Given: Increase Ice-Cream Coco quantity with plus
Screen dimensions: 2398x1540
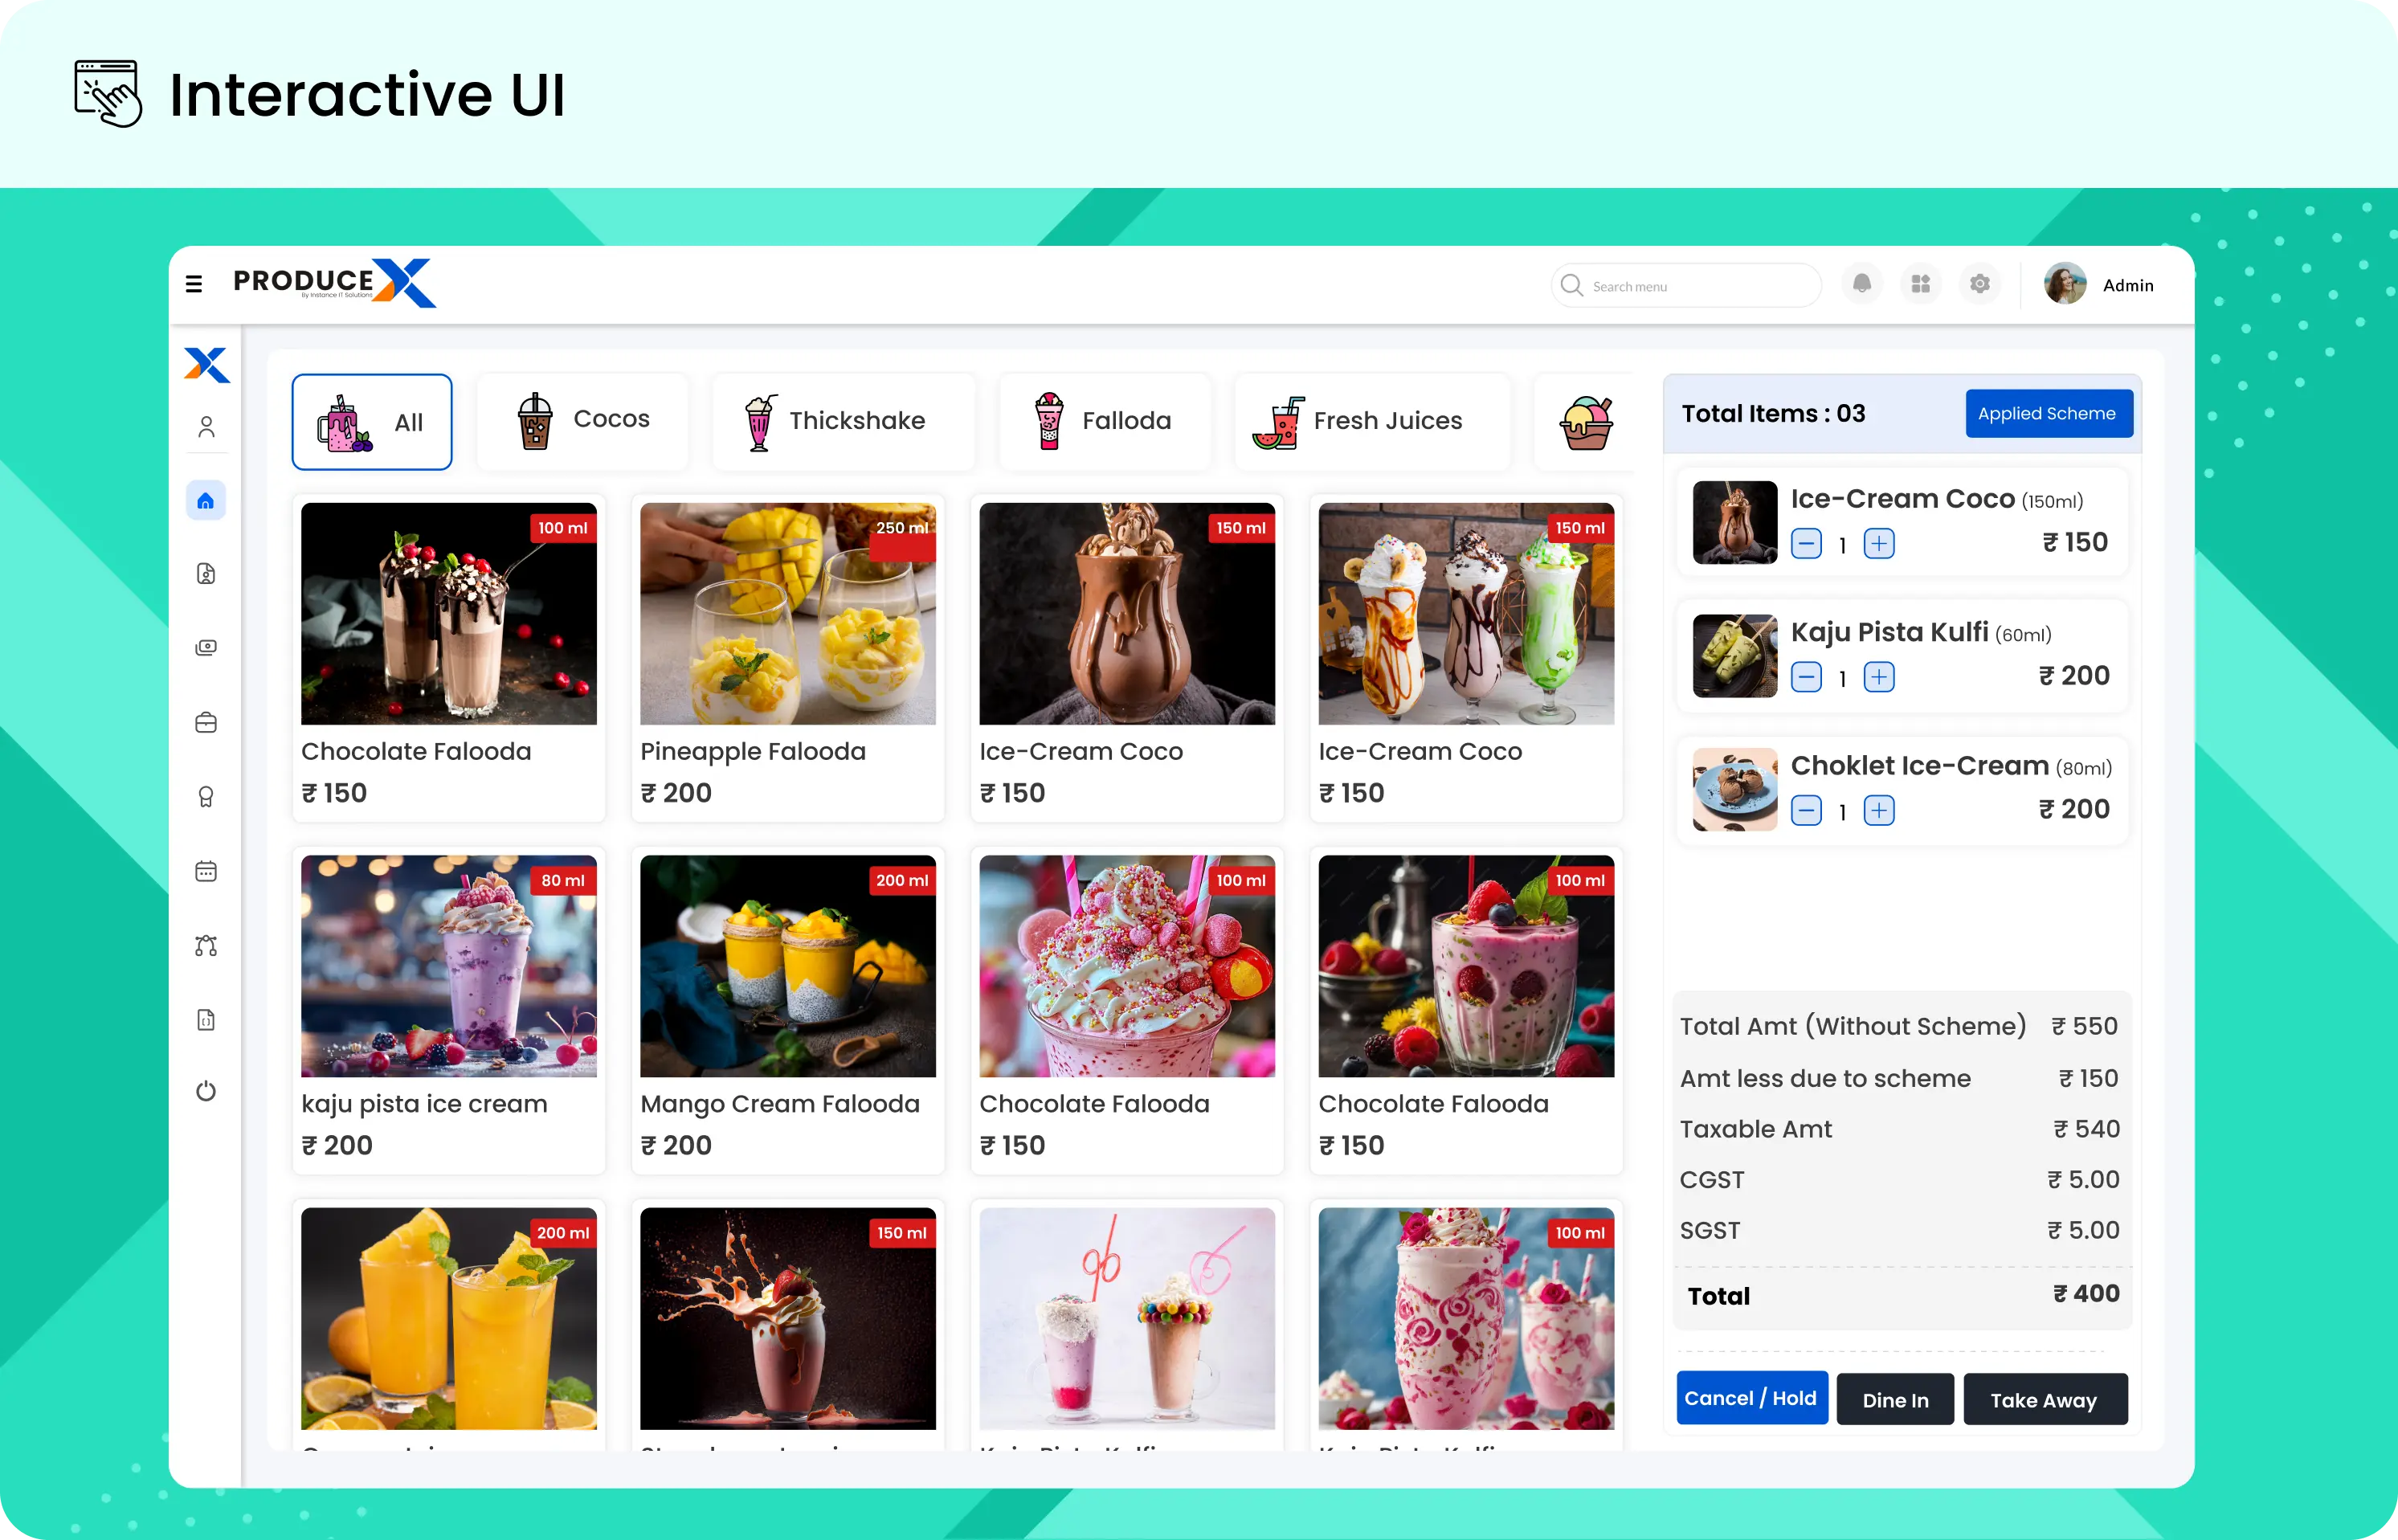Looking at the screenshot, I should point(1880,544).
